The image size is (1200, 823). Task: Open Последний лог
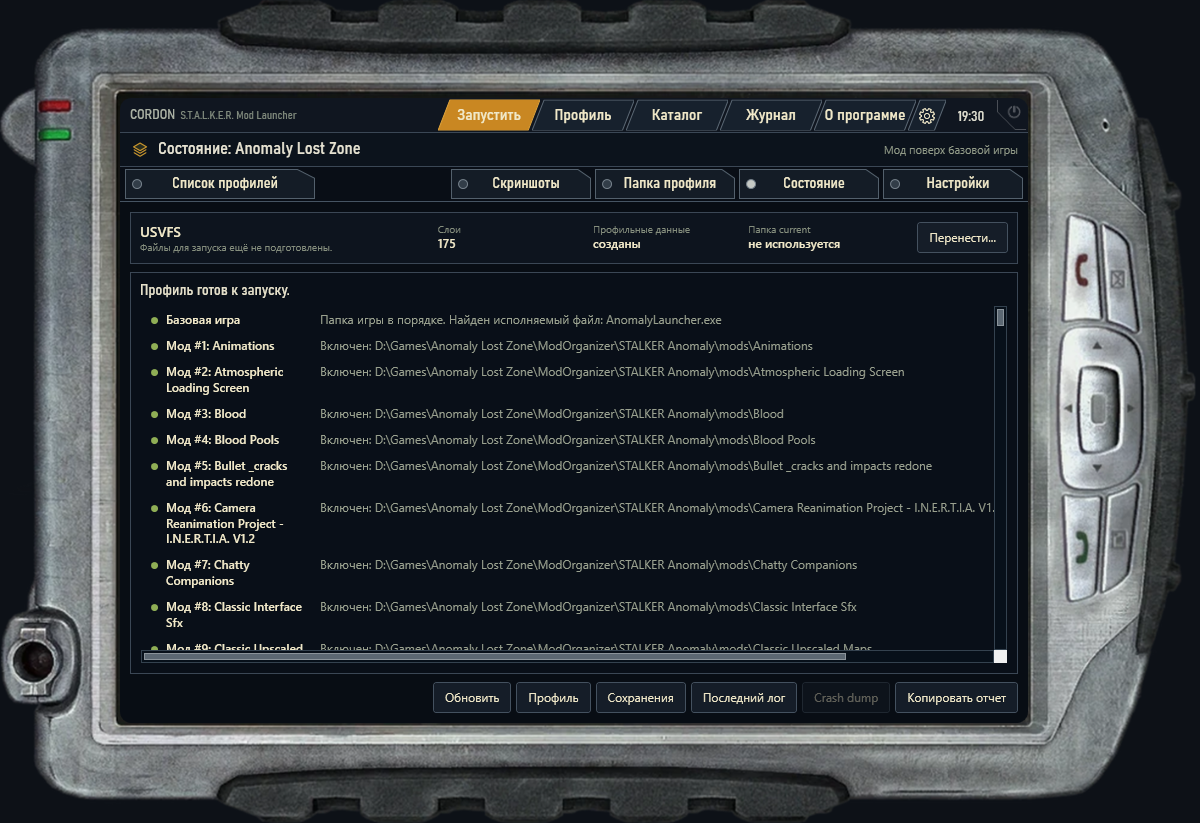(x=744, y=698)
